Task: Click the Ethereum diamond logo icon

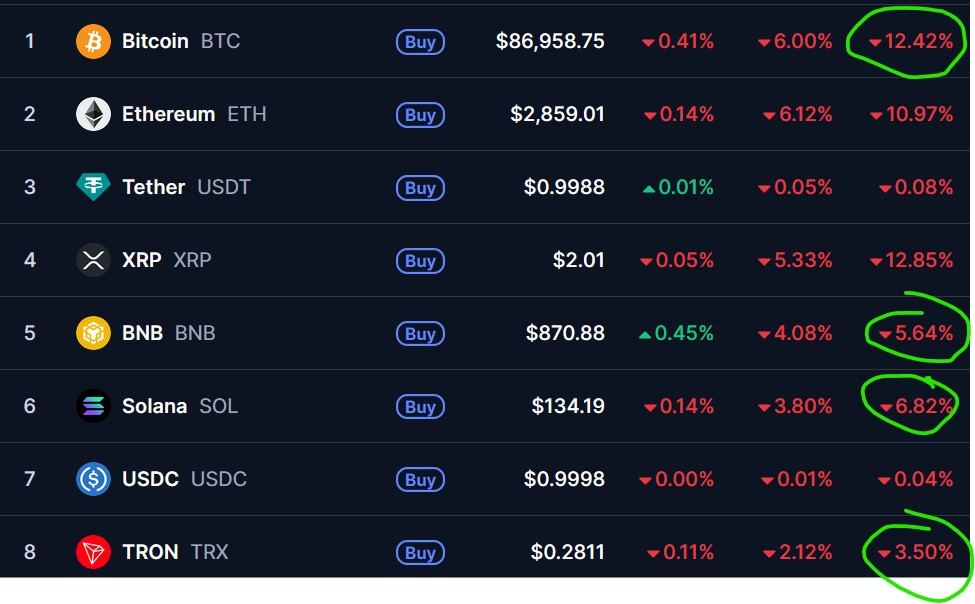Action: tap(94, 114)
